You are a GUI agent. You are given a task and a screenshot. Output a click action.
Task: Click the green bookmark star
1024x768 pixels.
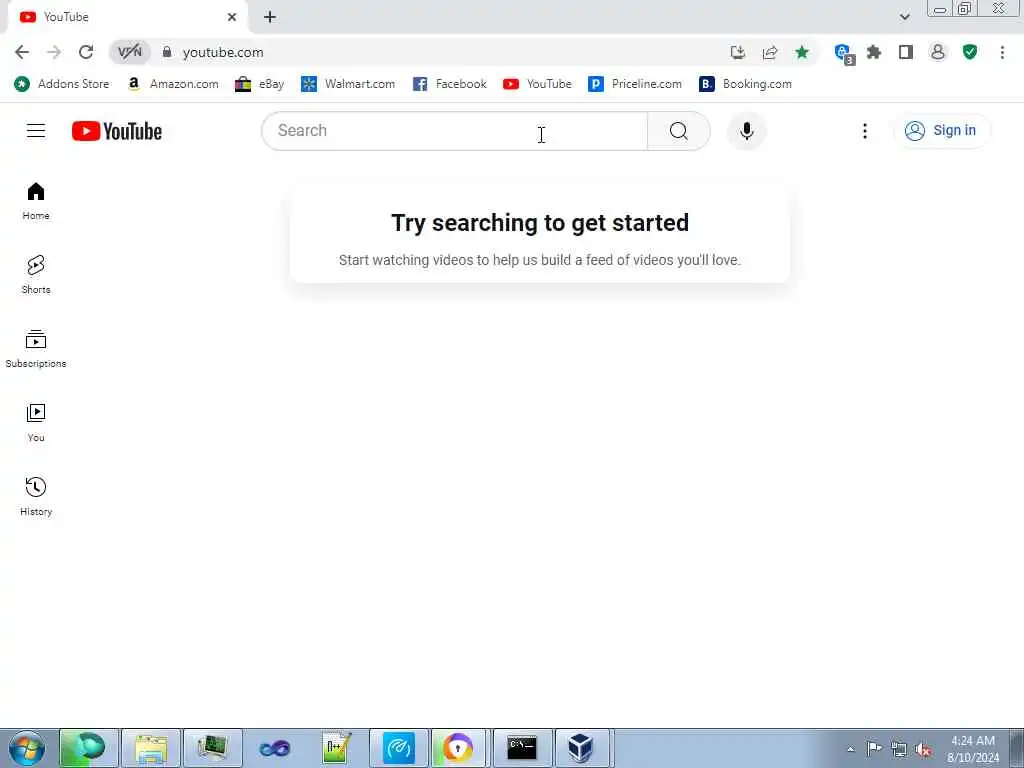point(802,52)
